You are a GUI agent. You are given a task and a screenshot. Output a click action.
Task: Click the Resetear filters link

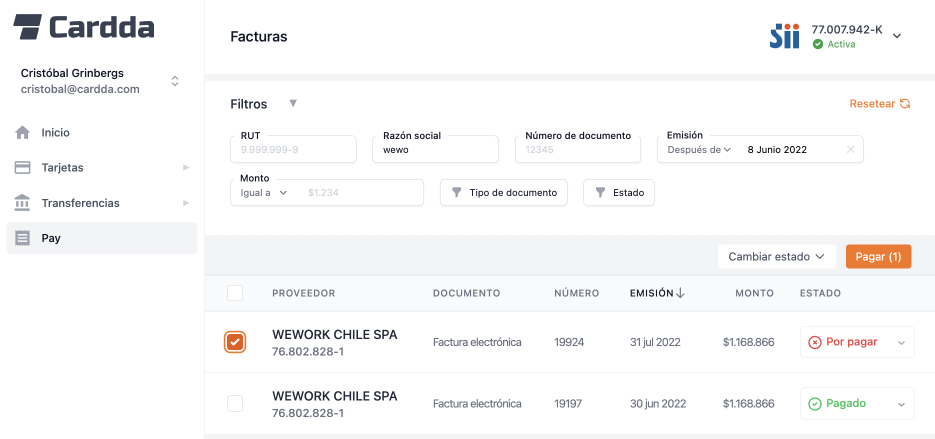pos(879,104)
